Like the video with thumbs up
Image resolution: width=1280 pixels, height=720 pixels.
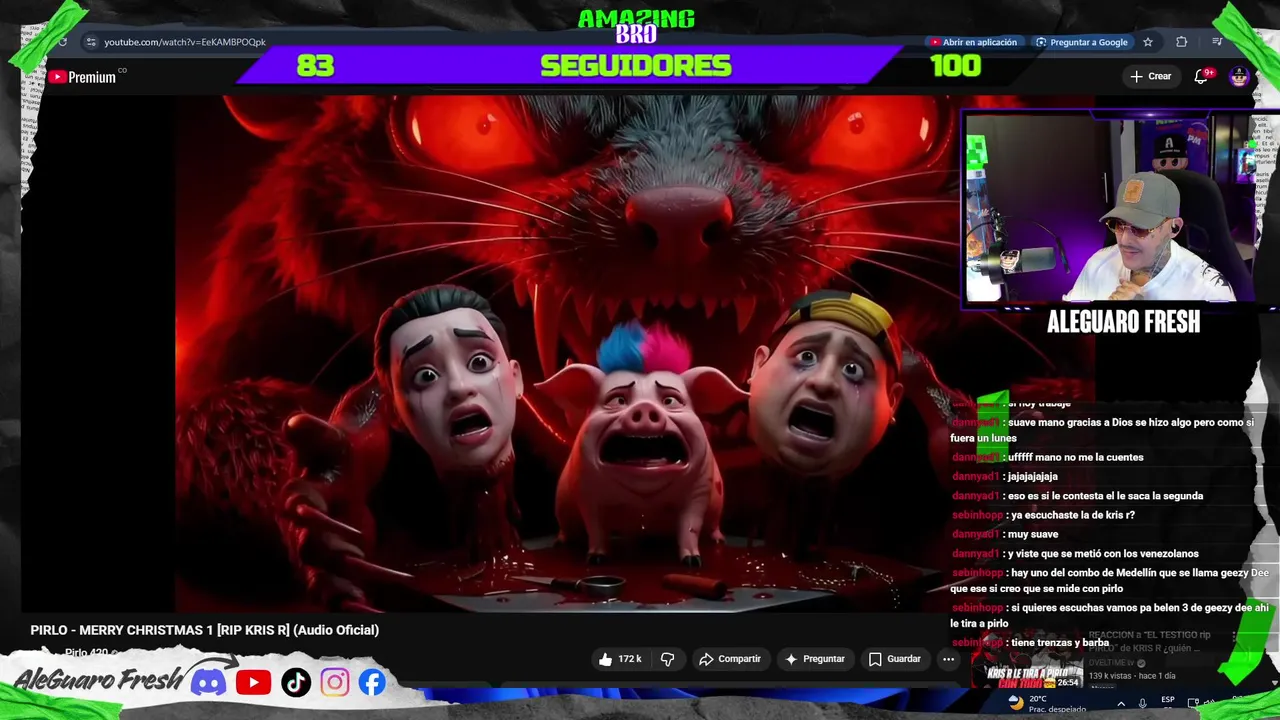[620, 659]
